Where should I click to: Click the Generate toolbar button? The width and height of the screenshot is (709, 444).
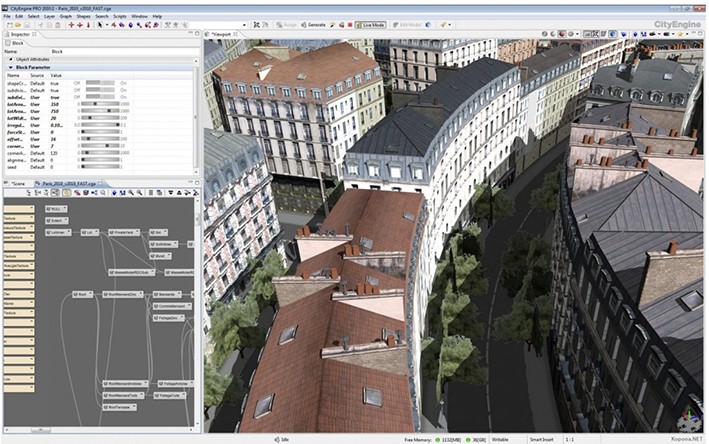(314, 23)
